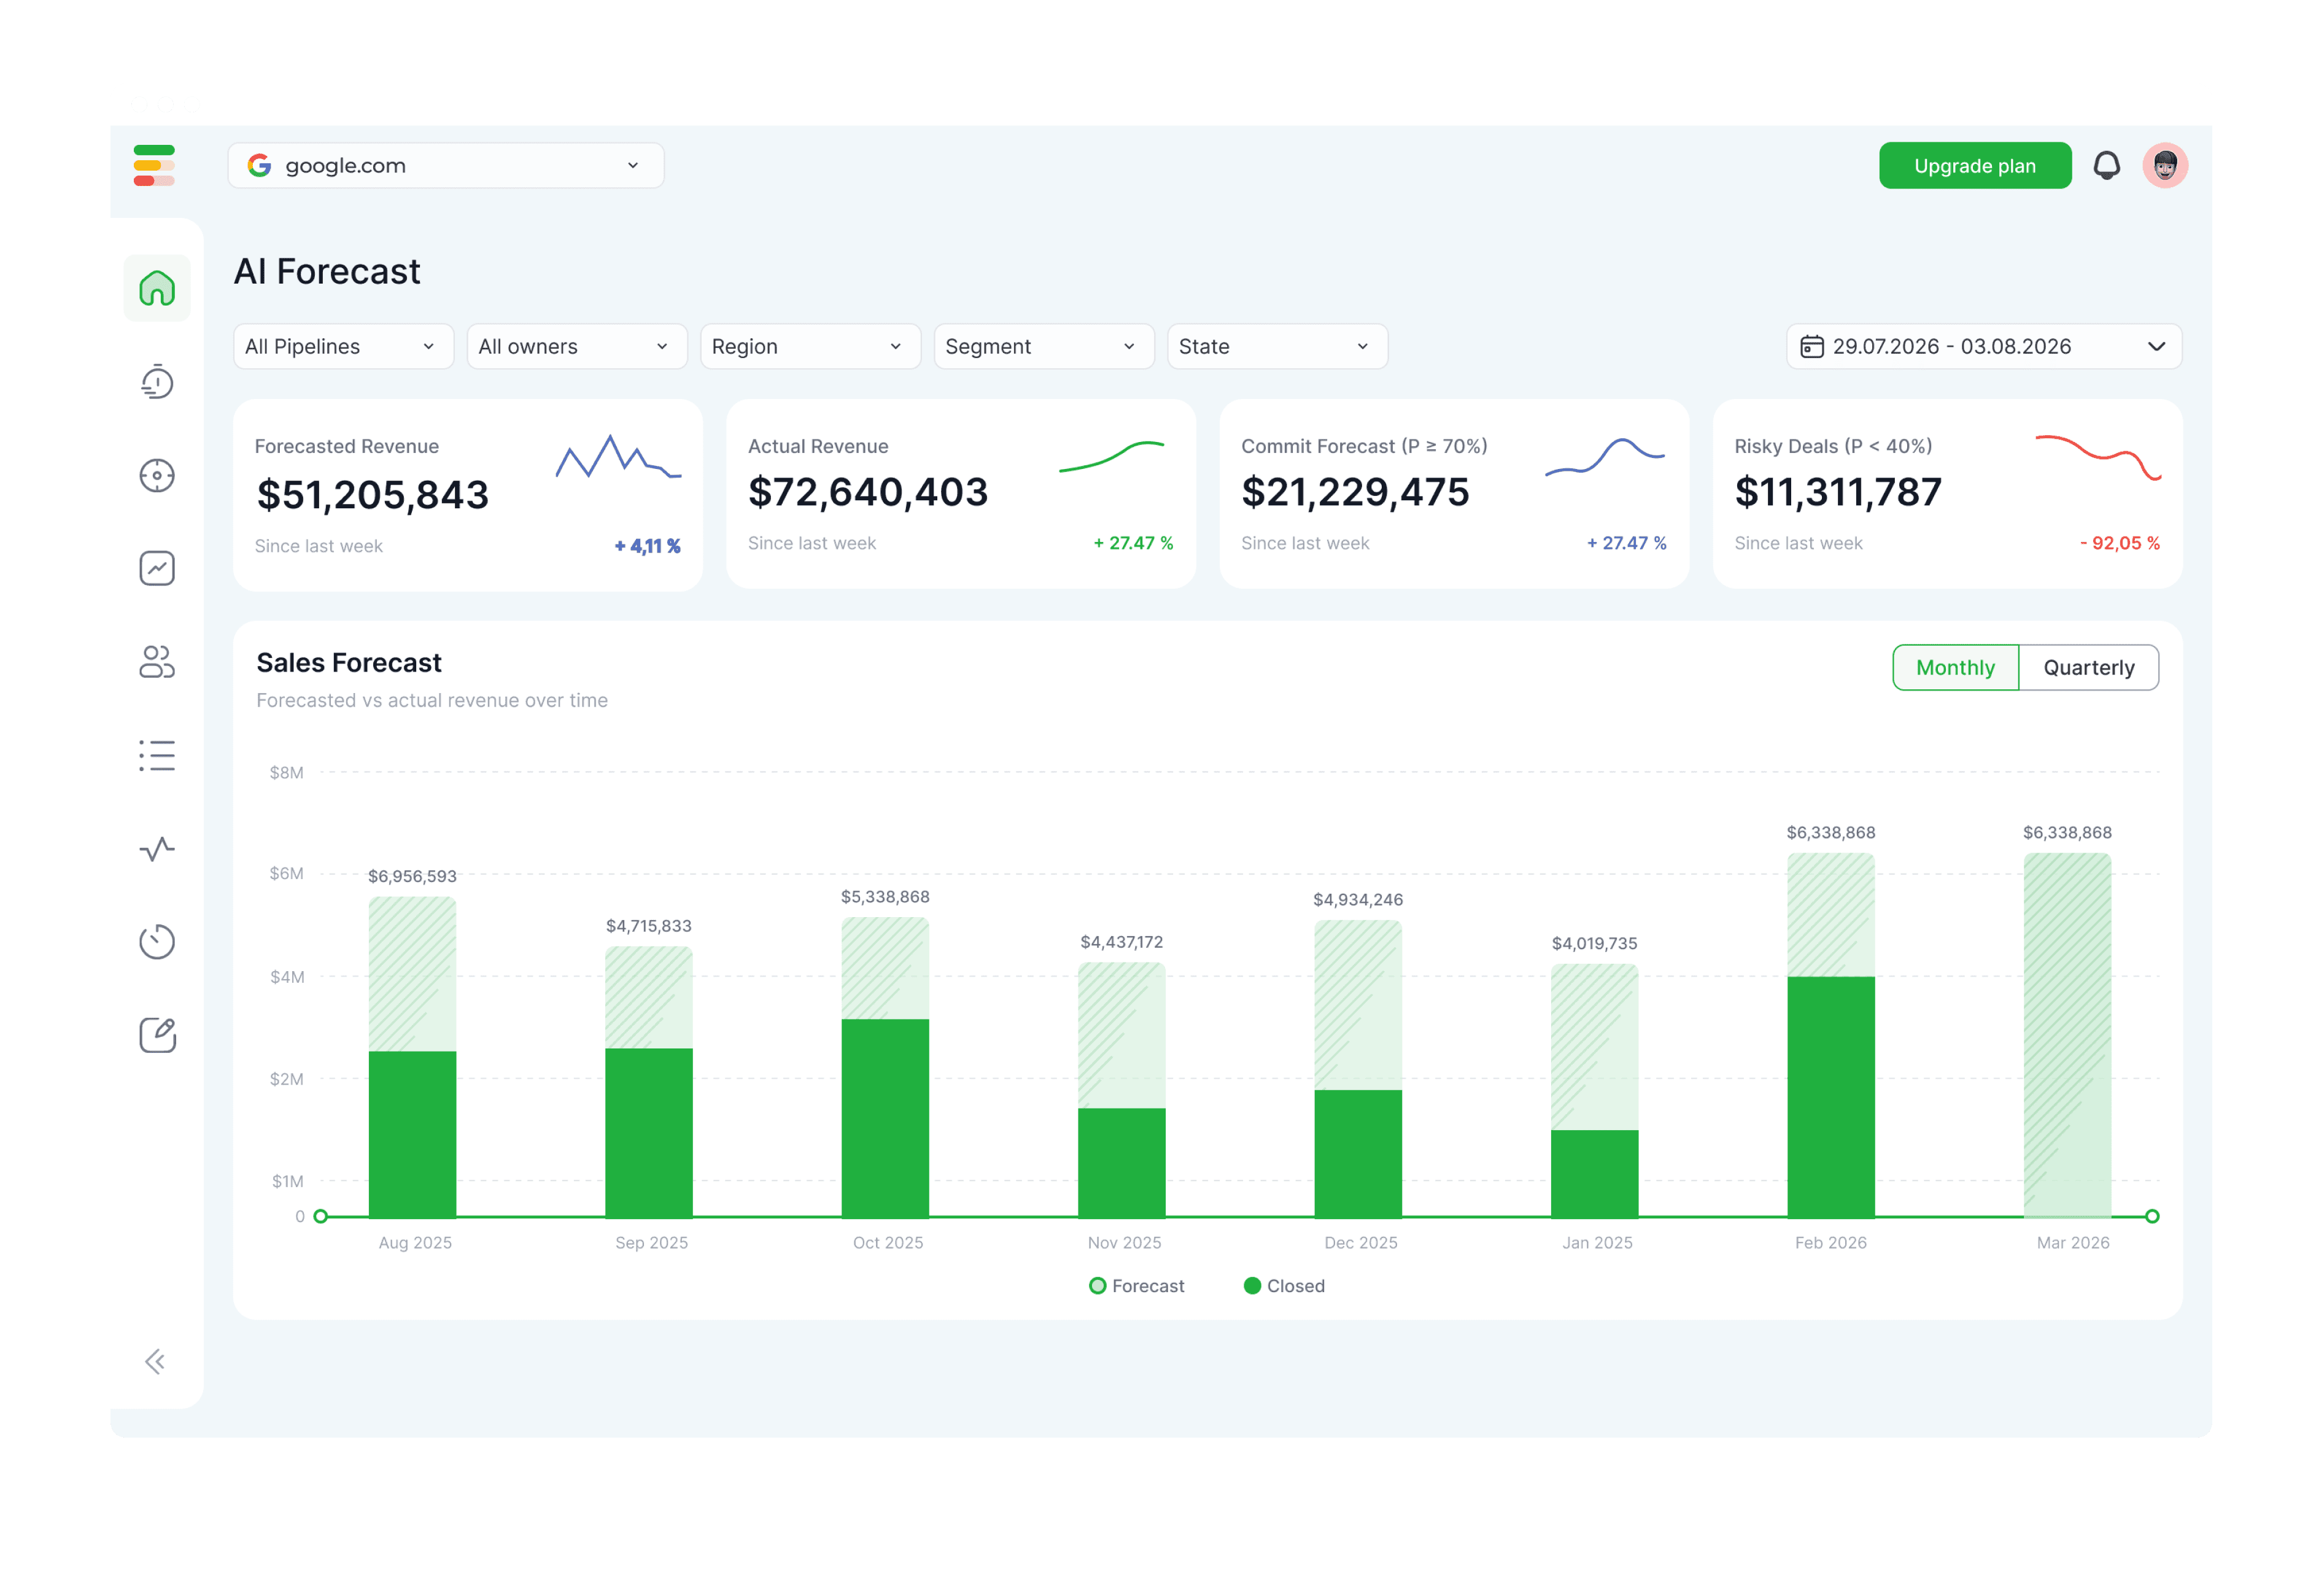Click the Upgrade plan button

click(1974, 165)
